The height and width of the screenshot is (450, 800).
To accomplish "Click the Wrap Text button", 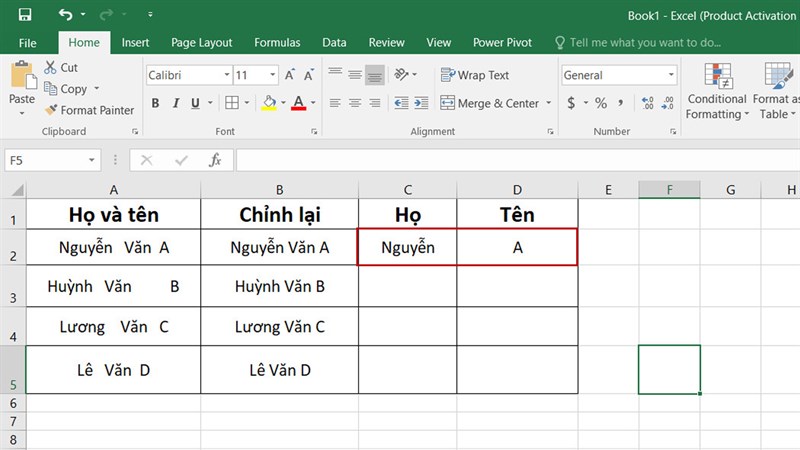I will click(474, 76).
